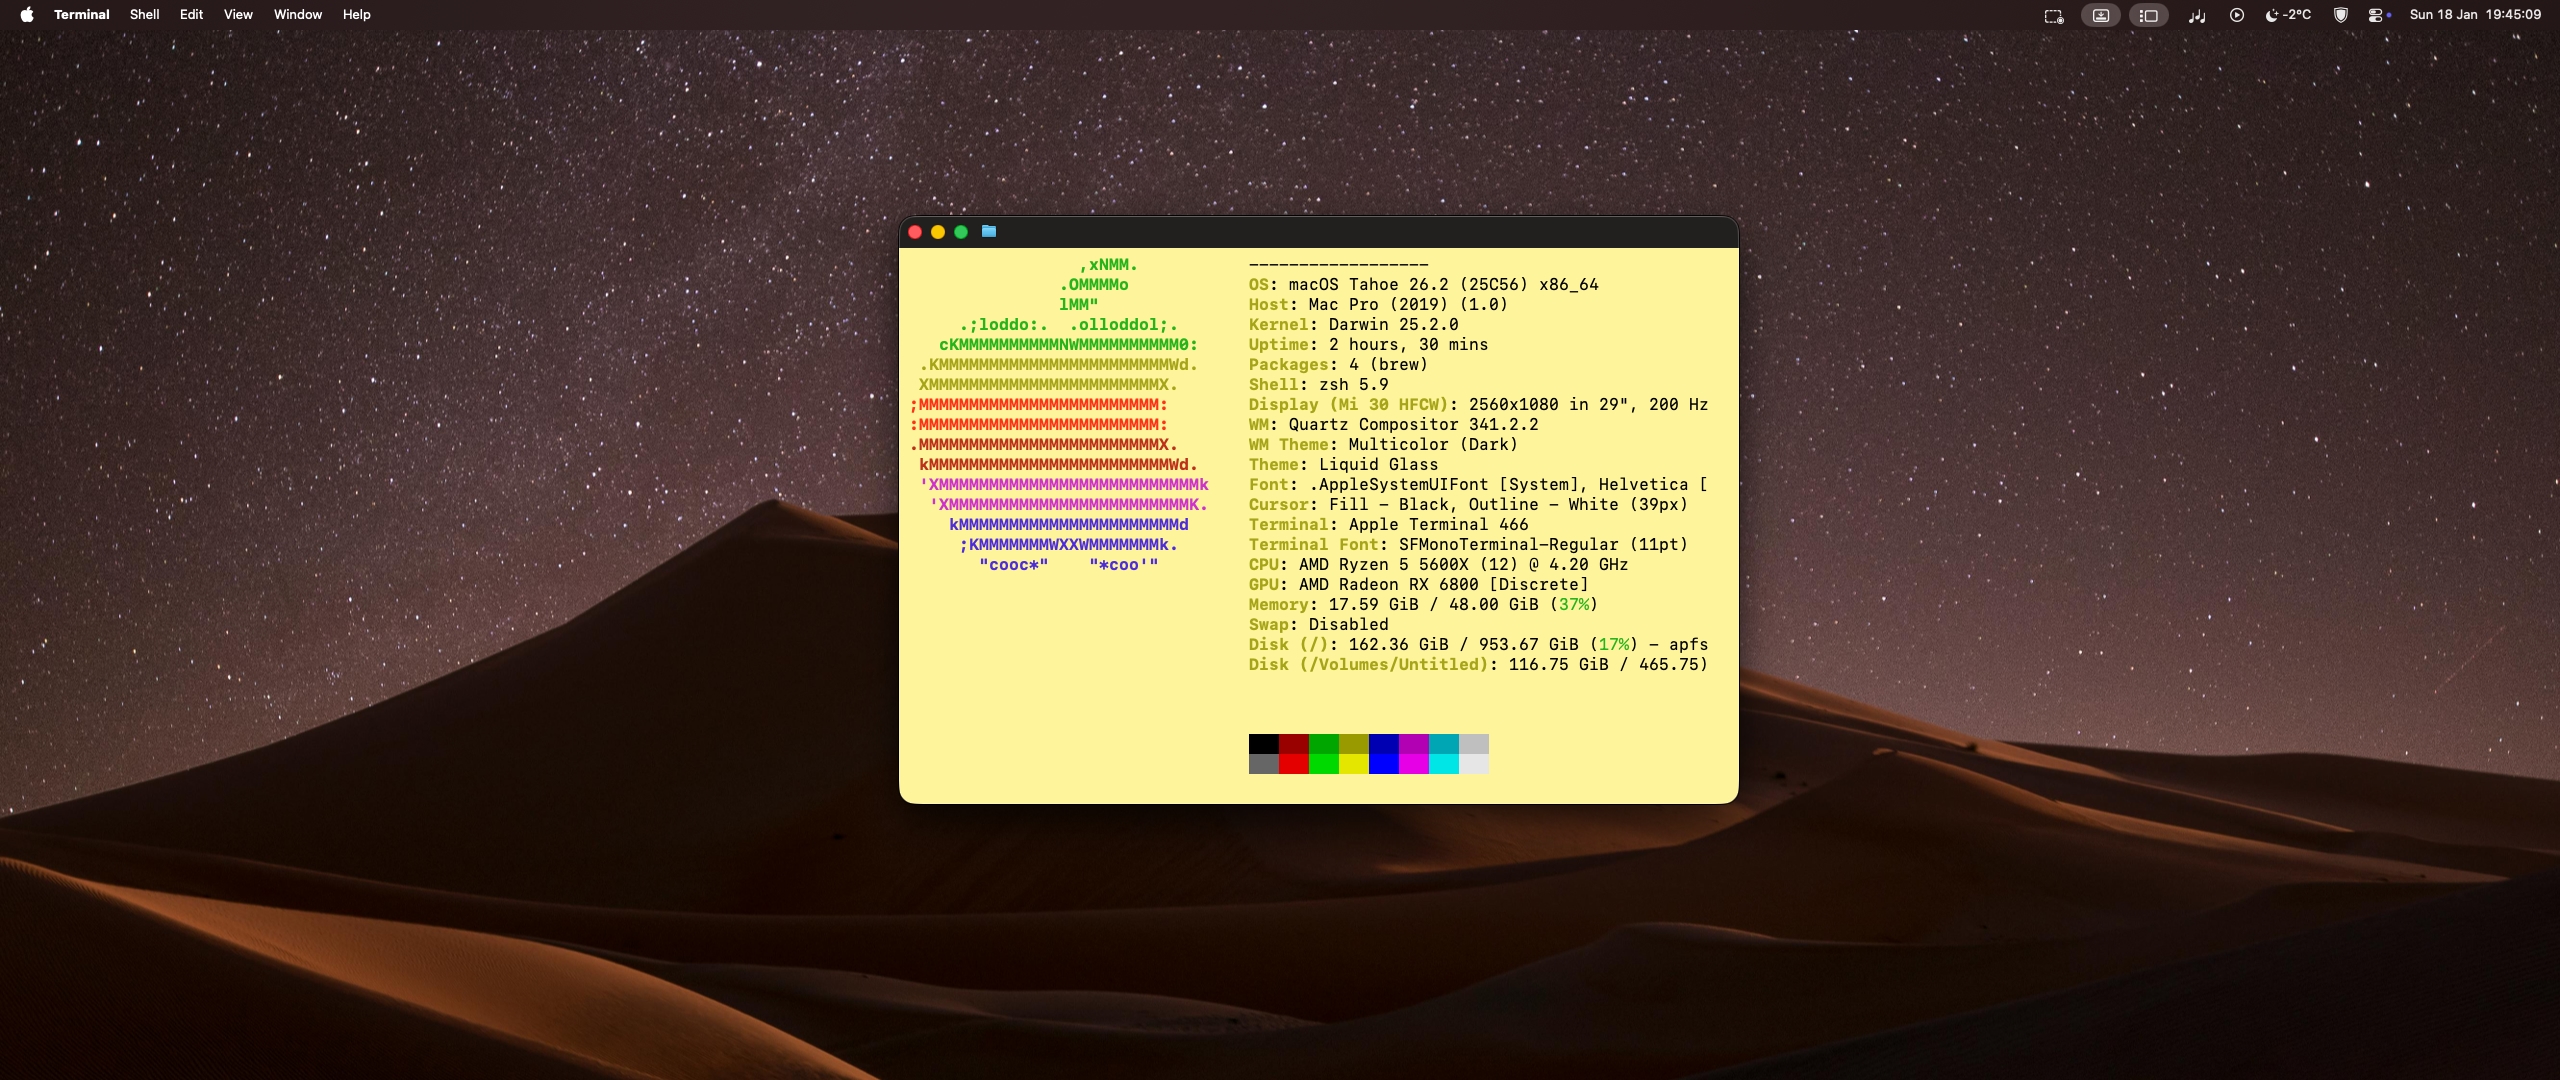Expand the Window menu
Viewport: 2560px width, 1080px height.
[x=298, y=15]
